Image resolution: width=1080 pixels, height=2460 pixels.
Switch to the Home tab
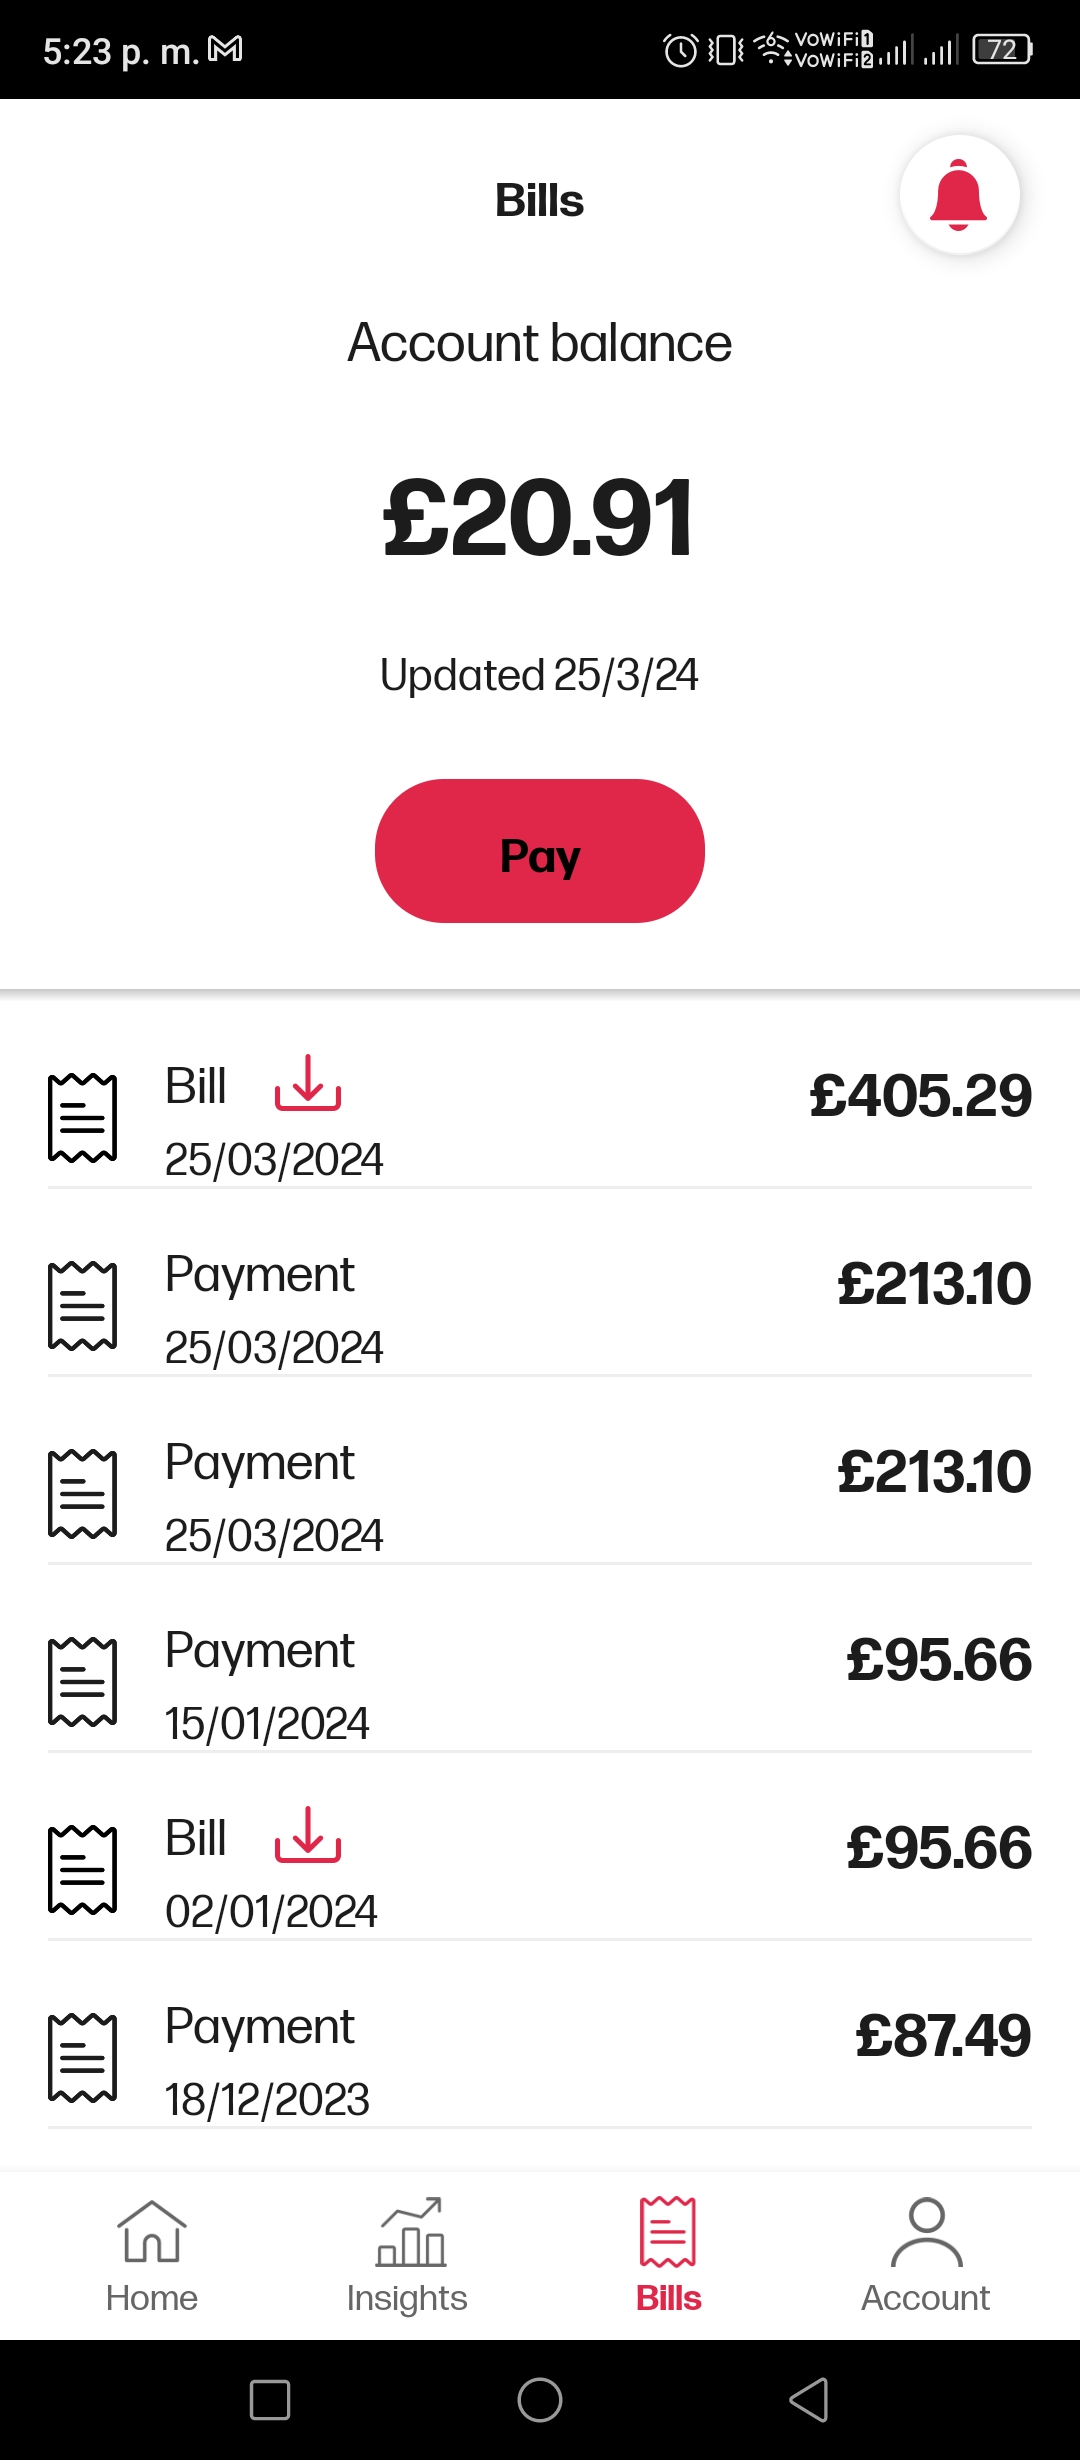pos(152,2257)
